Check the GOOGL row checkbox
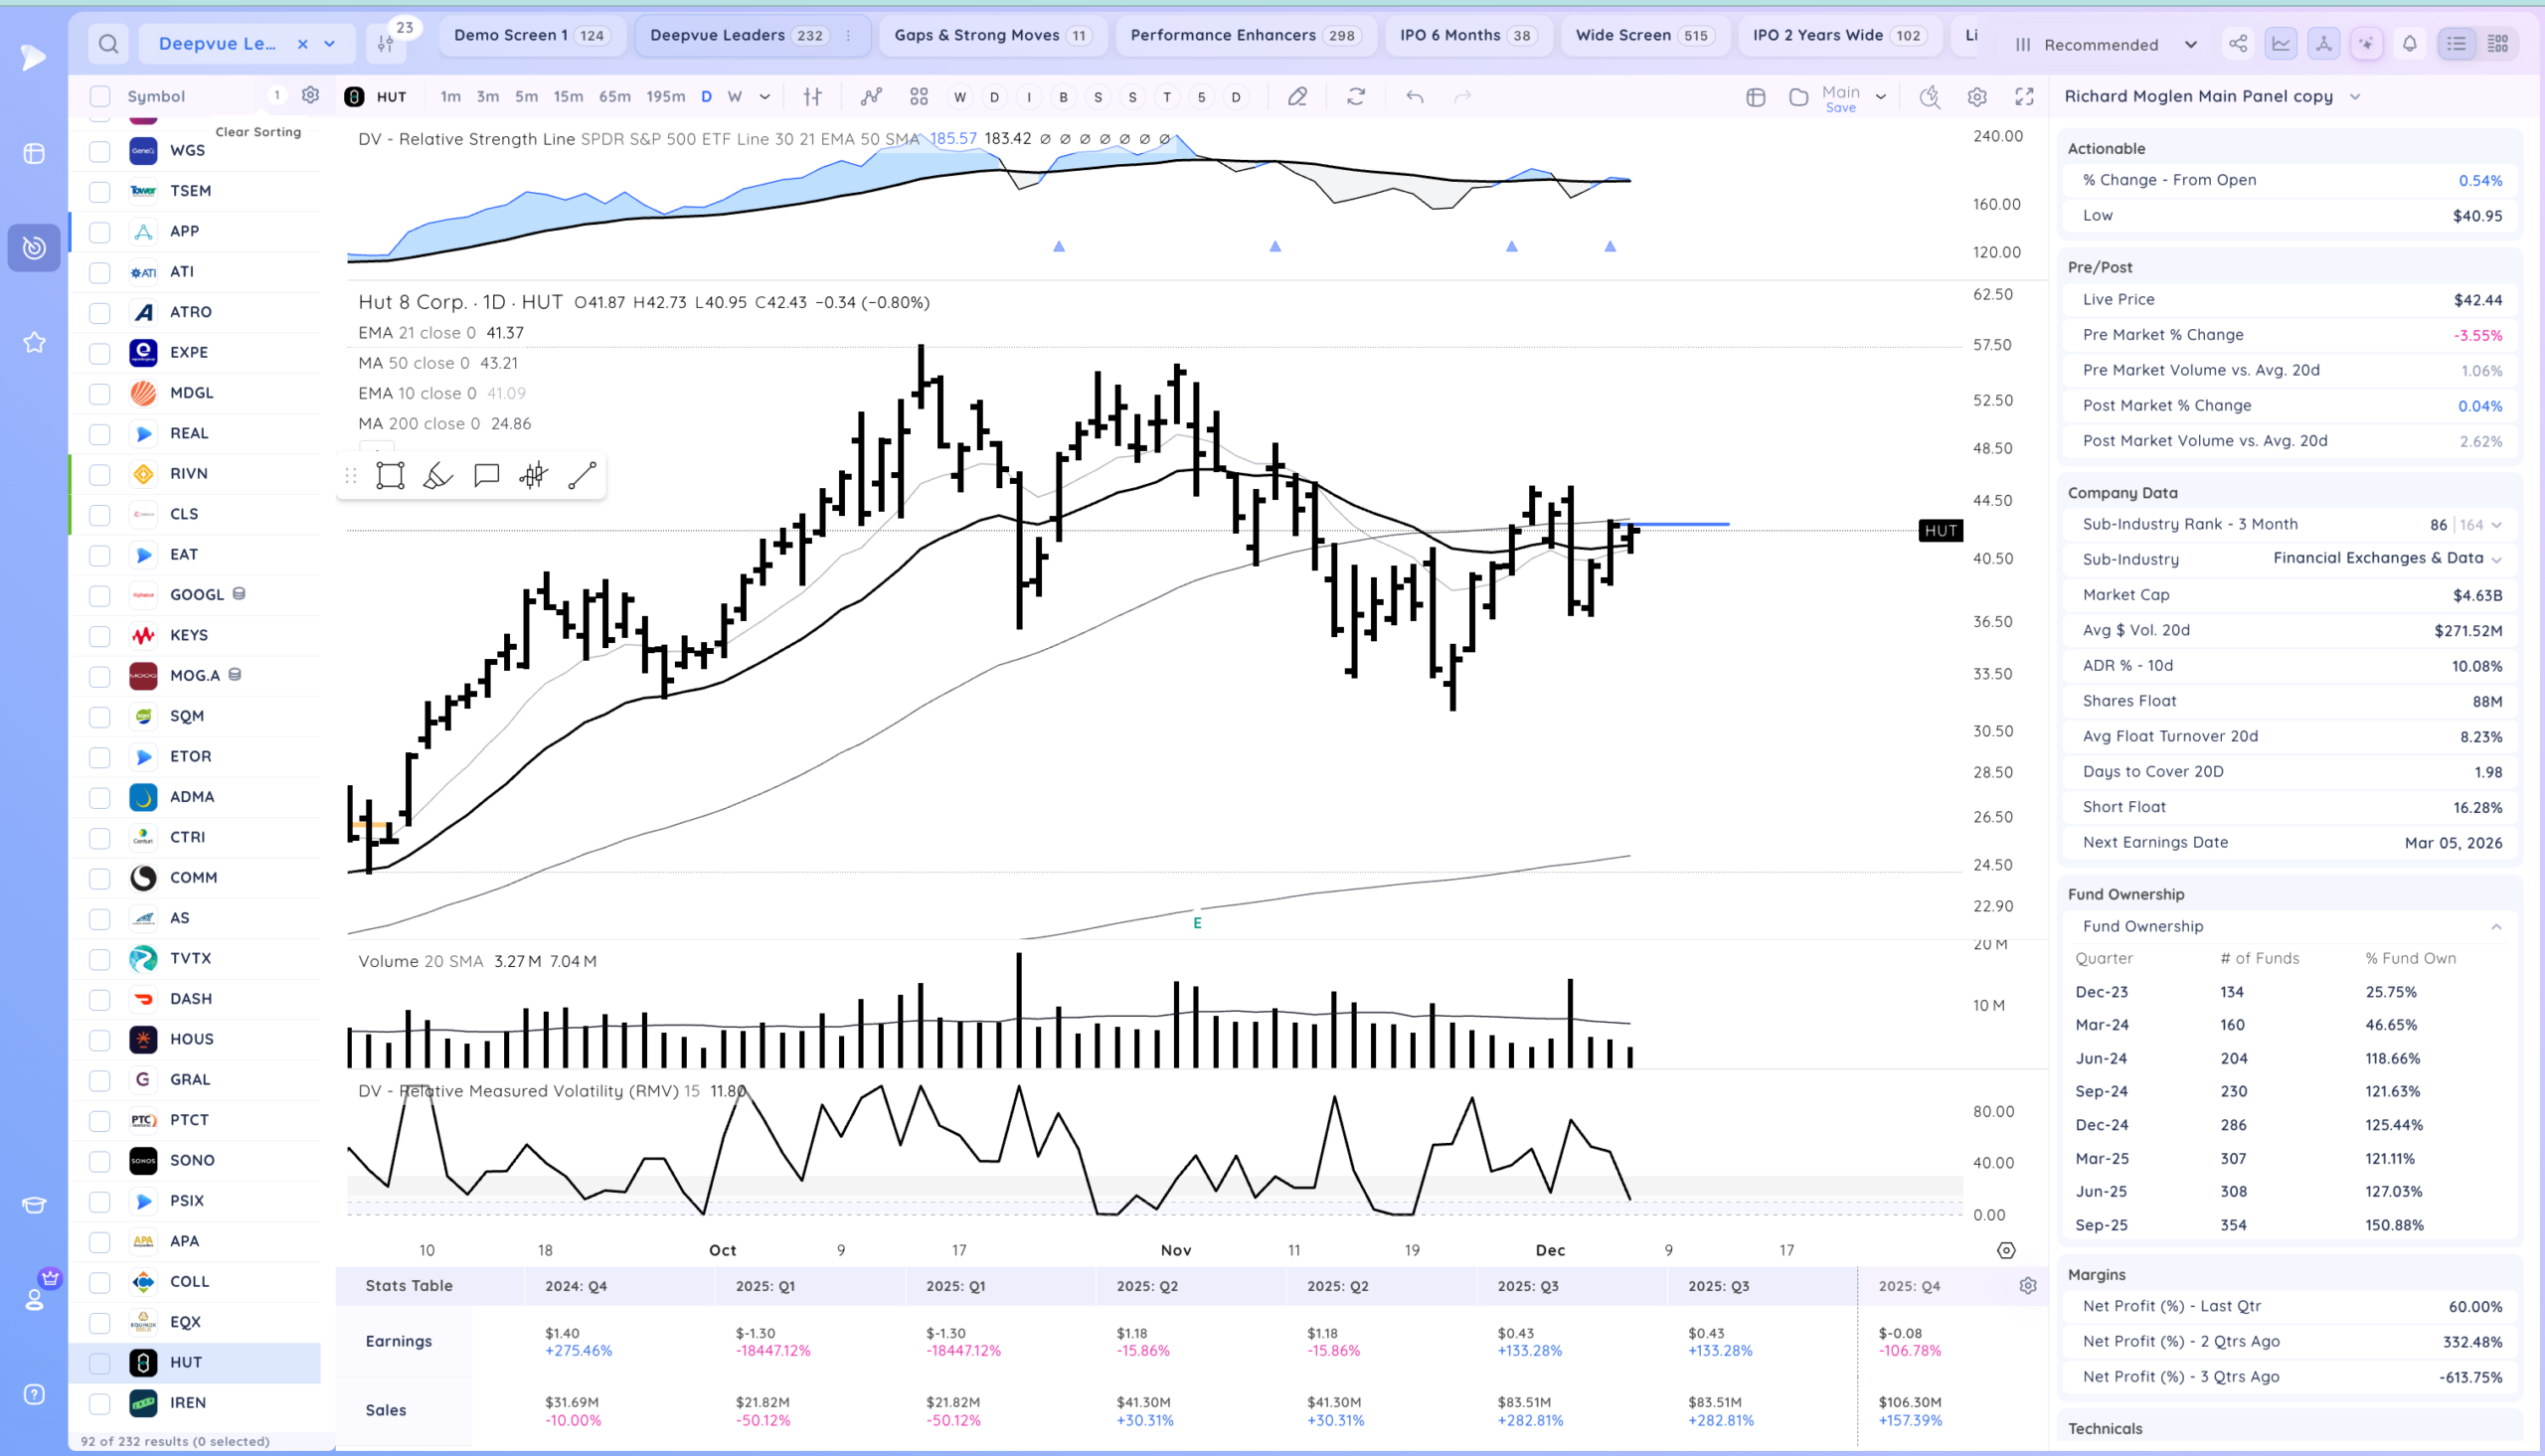This screenshot has height=1456, width=2545. click(x=100, y=595)
